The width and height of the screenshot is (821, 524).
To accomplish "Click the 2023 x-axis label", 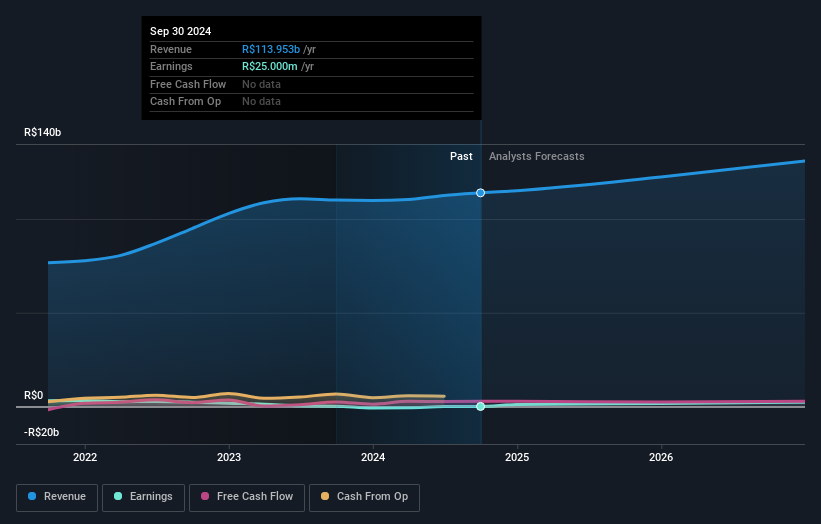I will (x=229, y=457).
